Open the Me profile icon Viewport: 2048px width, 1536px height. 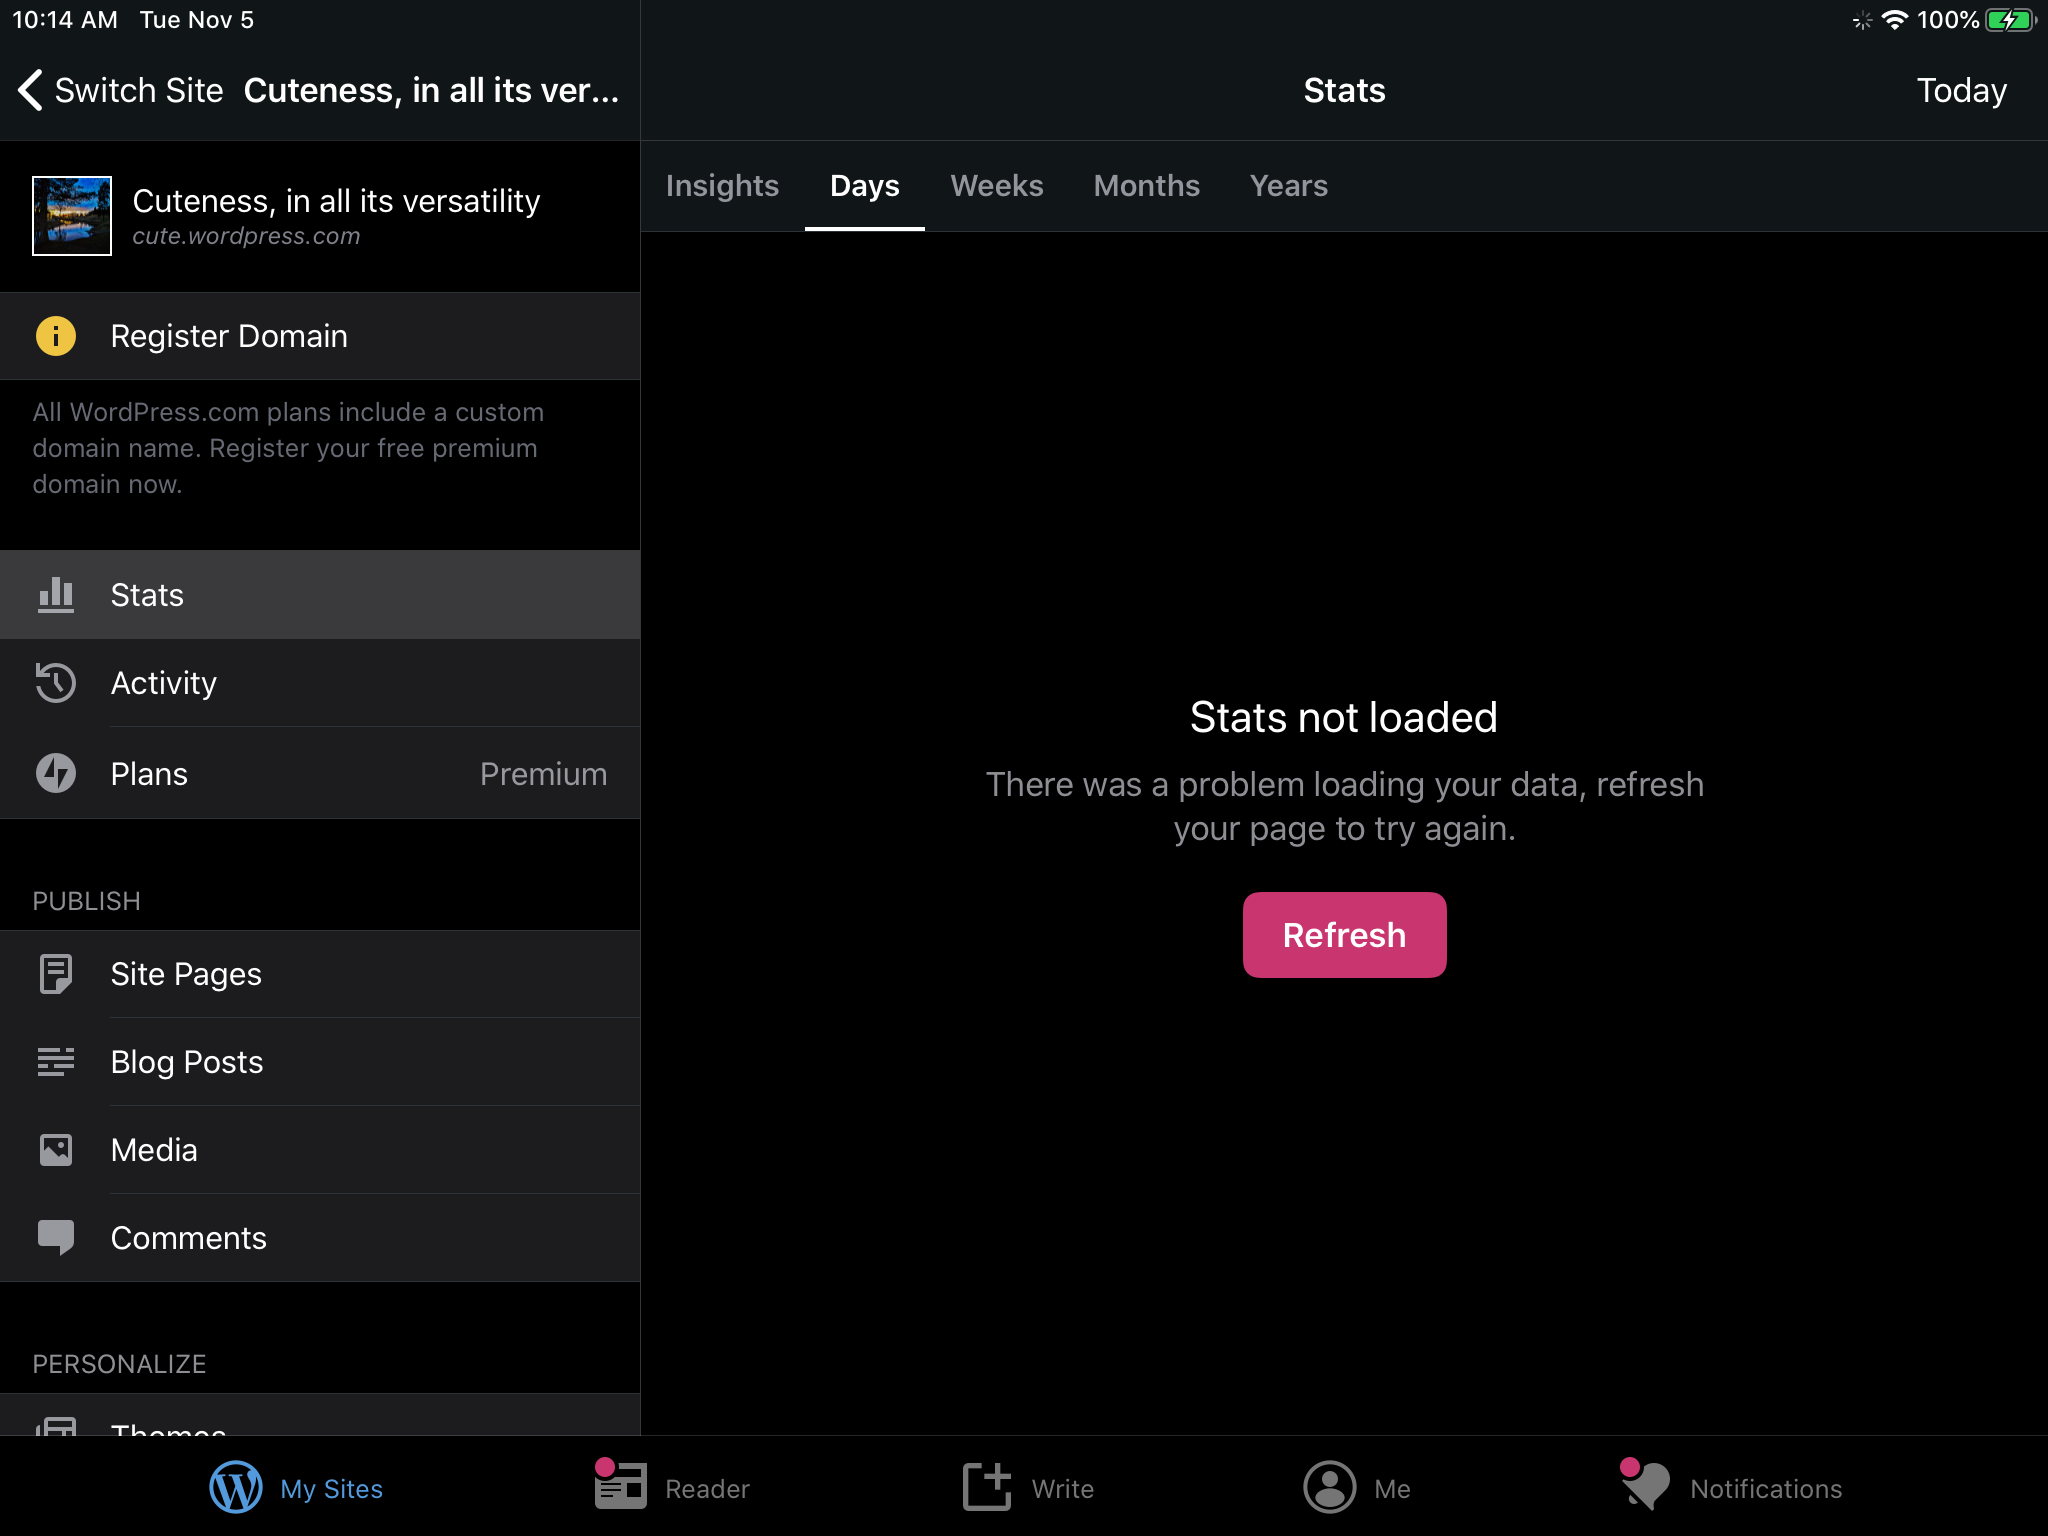[x=1329, y=1487]
